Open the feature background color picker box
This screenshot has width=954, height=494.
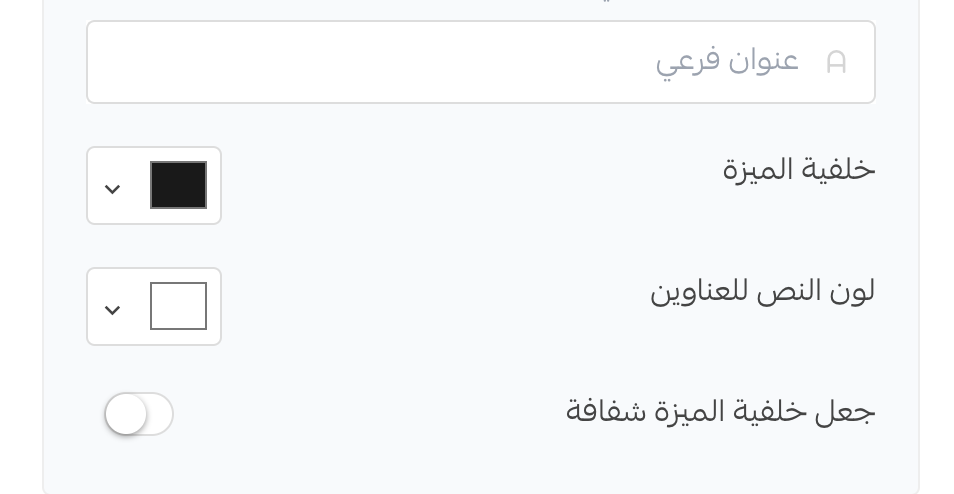154,186
